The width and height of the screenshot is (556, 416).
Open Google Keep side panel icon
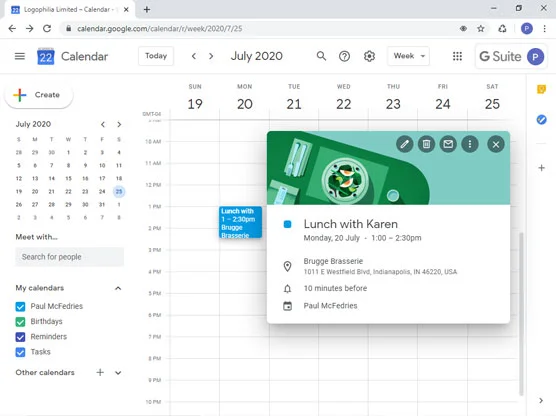tap(541, 89)
